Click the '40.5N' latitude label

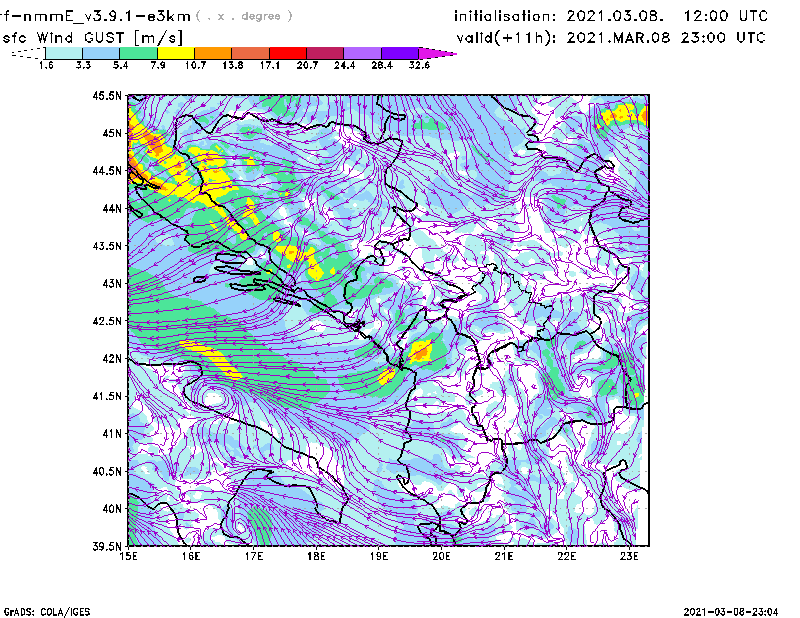pos(107,471)
